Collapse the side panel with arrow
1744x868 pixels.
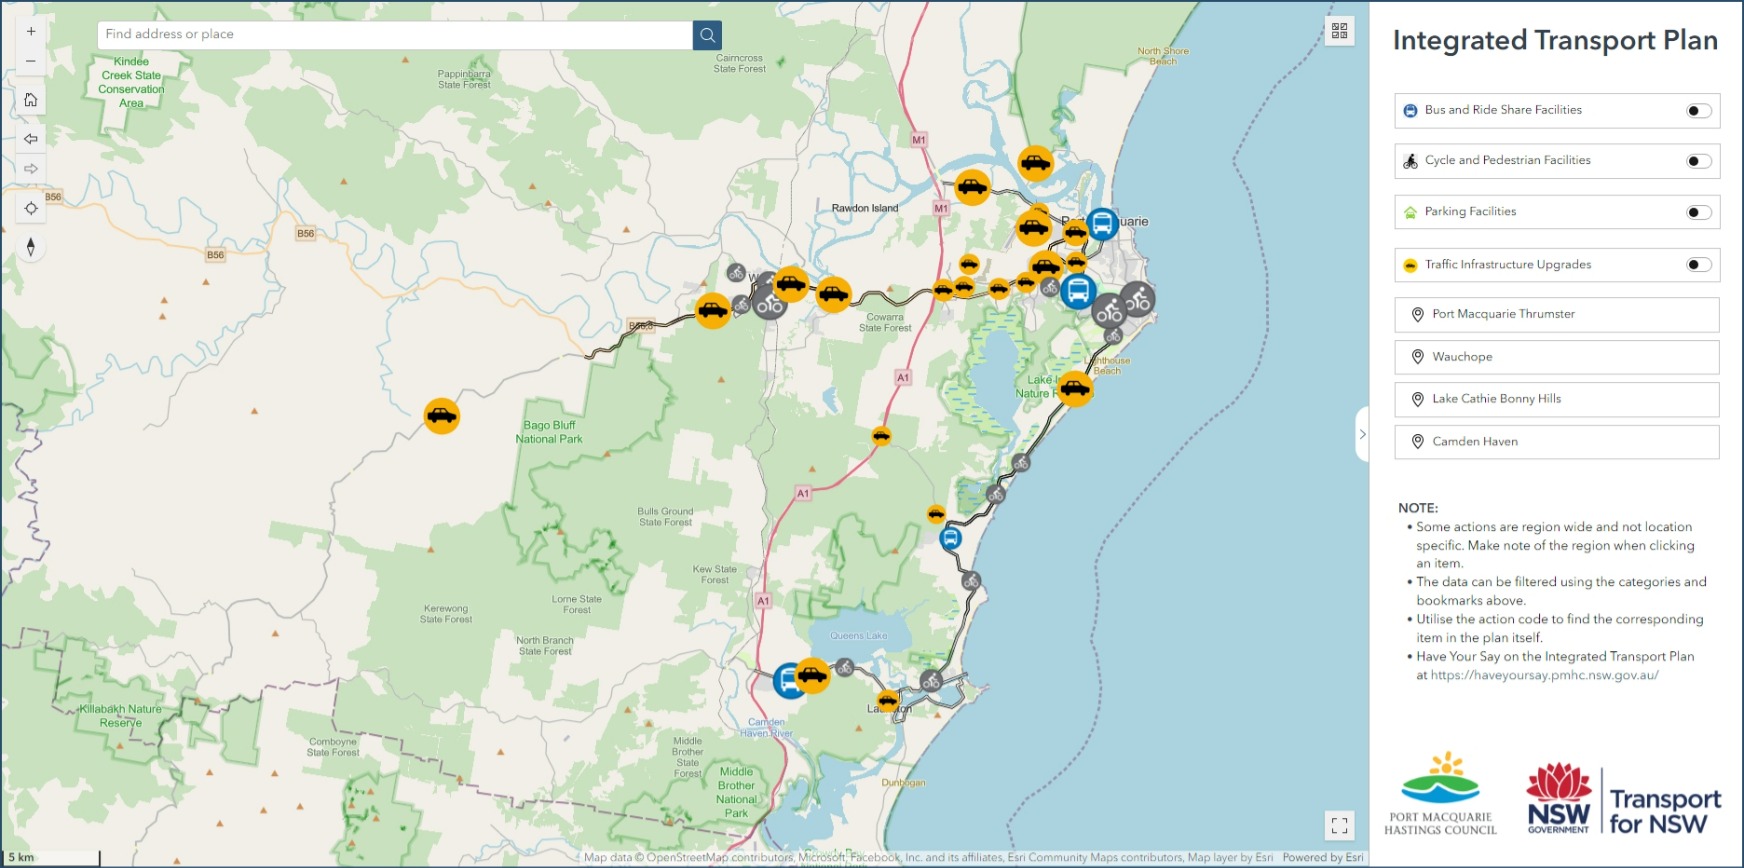click(1361, 434)
